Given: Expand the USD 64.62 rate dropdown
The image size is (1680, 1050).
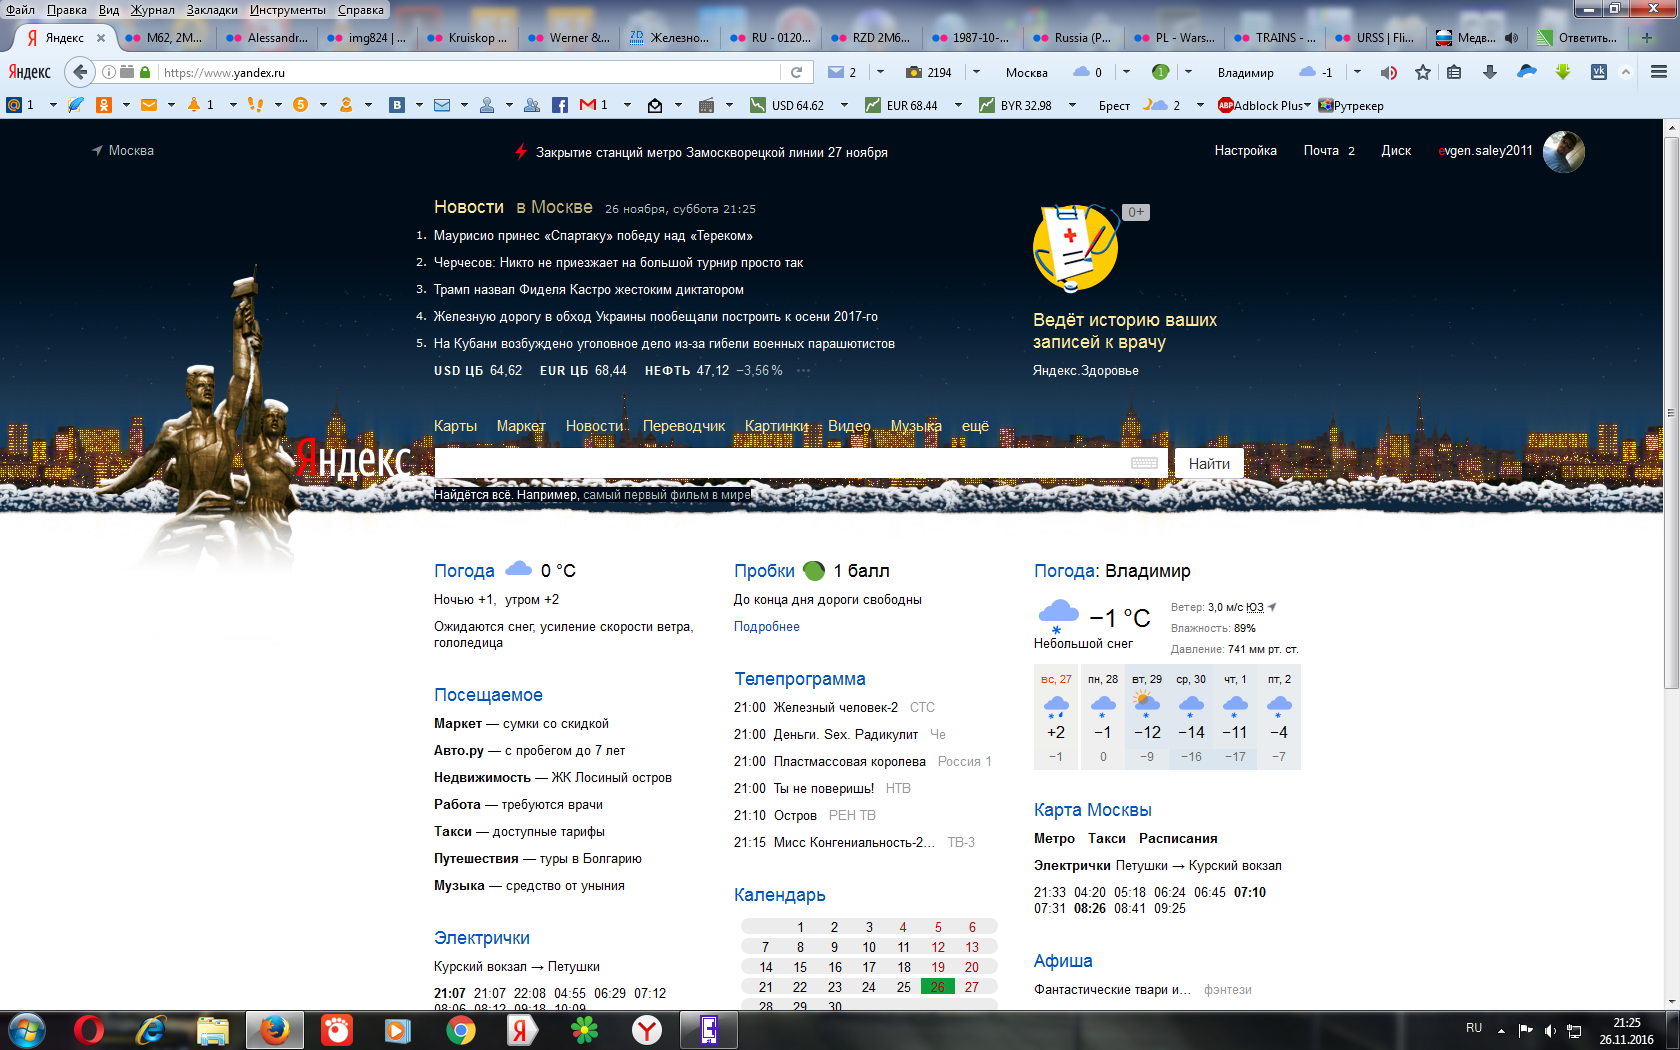Looking at the screenshot, I should click(x=844, y=105).
